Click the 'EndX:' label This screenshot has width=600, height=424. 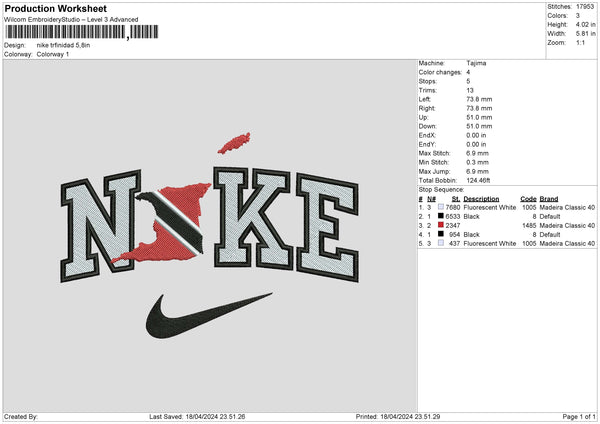coord(427,135)
